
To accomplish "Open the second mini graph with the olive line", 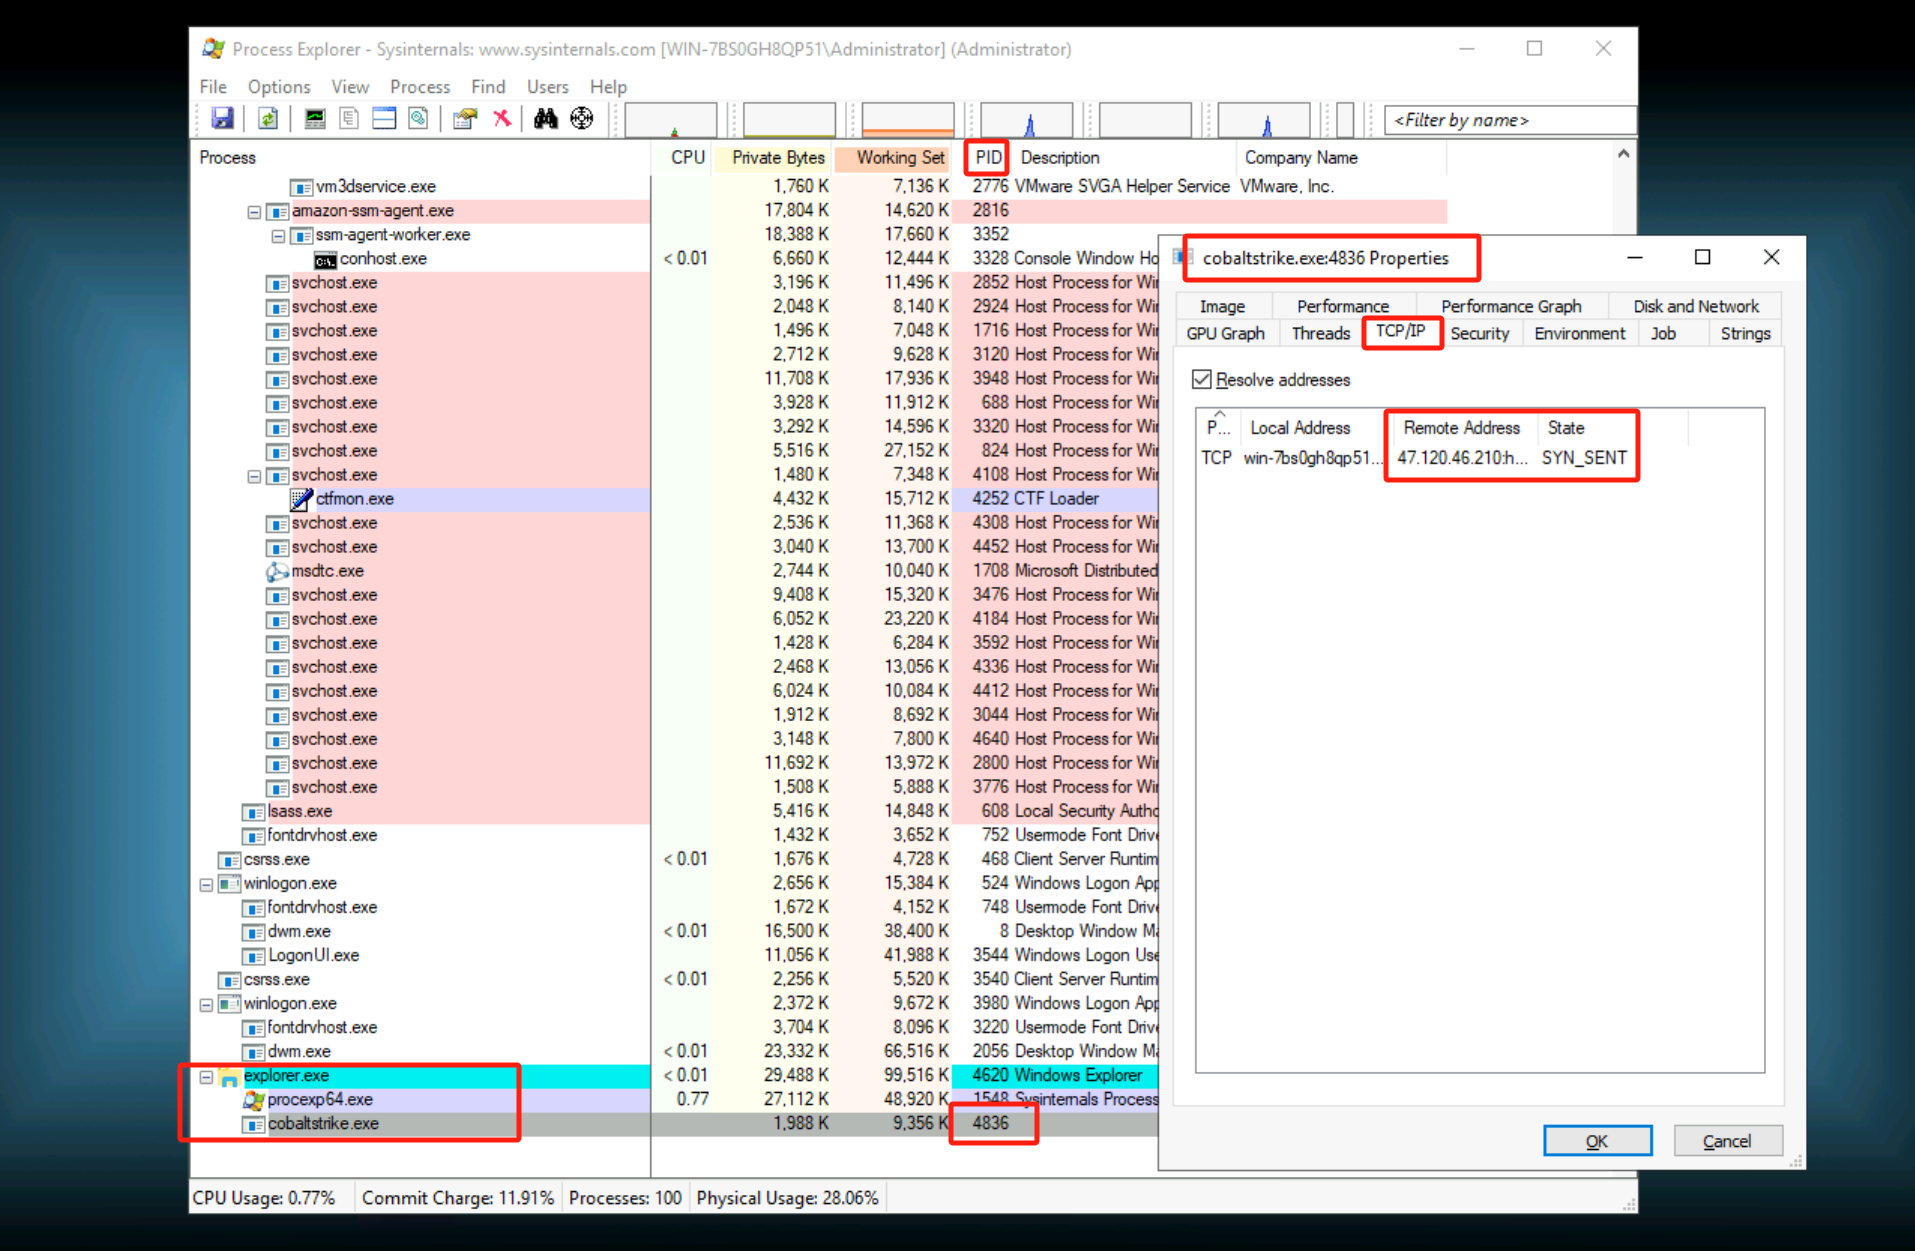I will pos(789,120).
